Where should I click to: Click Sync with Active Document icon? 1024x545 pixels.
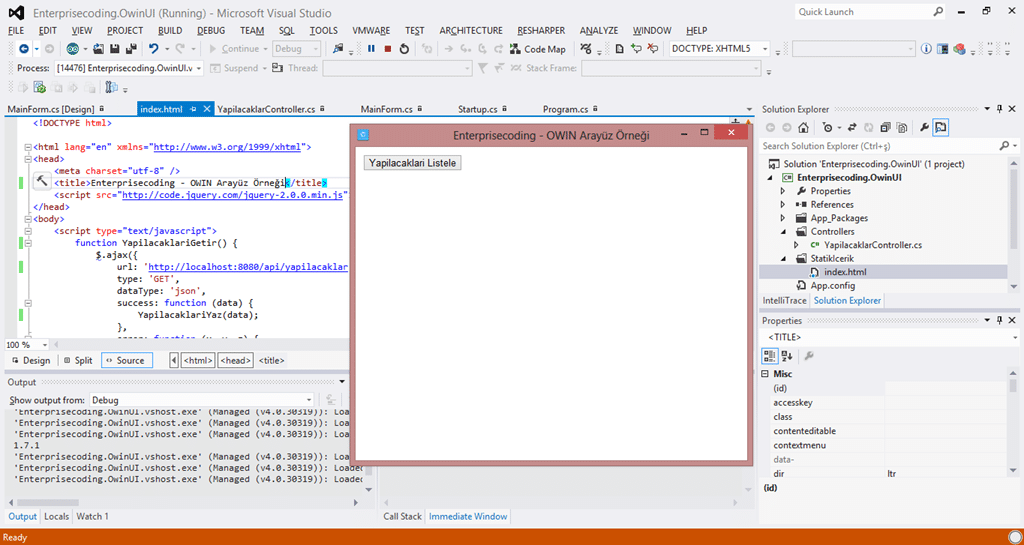click(852, 128)
